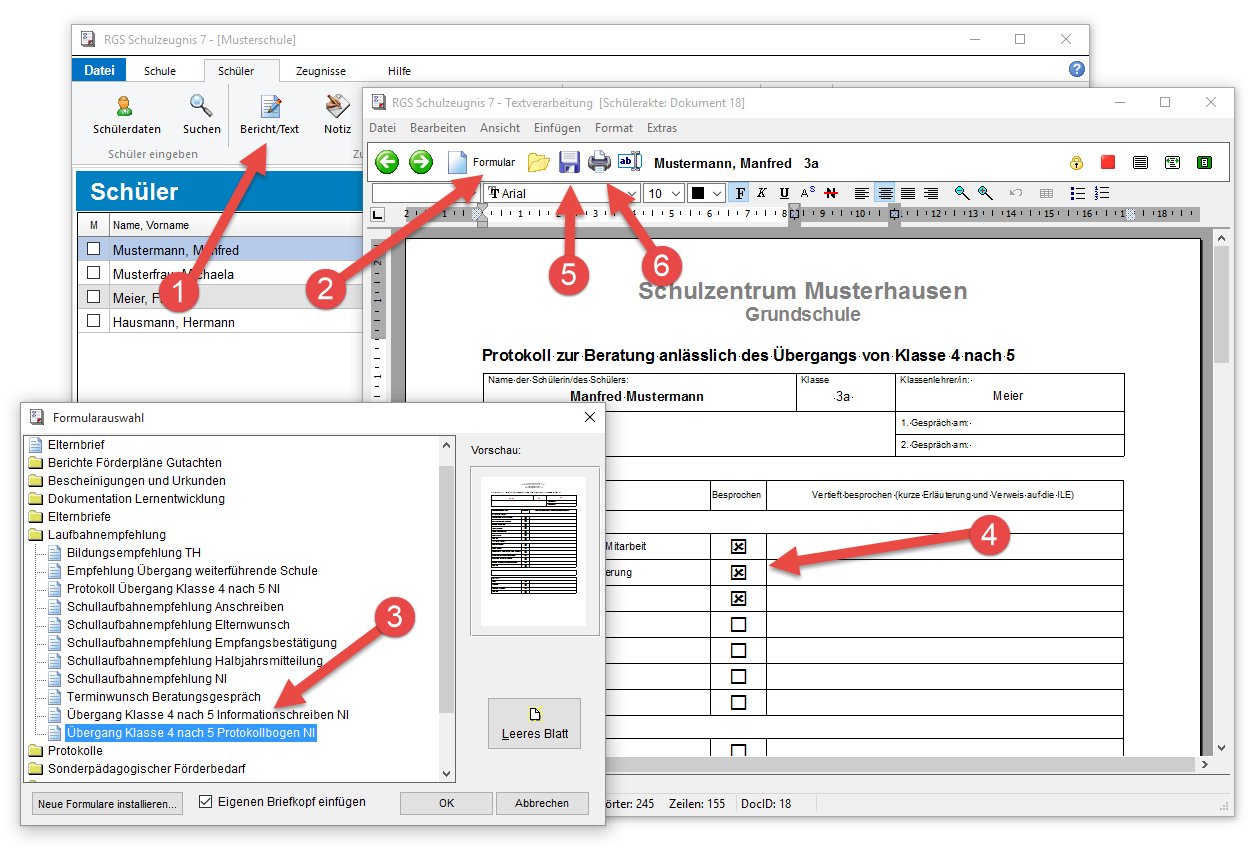The width and height of the screenshot is (1260, 858).
Task: Click the green forward arrow icon
Action: coord(421,162)
